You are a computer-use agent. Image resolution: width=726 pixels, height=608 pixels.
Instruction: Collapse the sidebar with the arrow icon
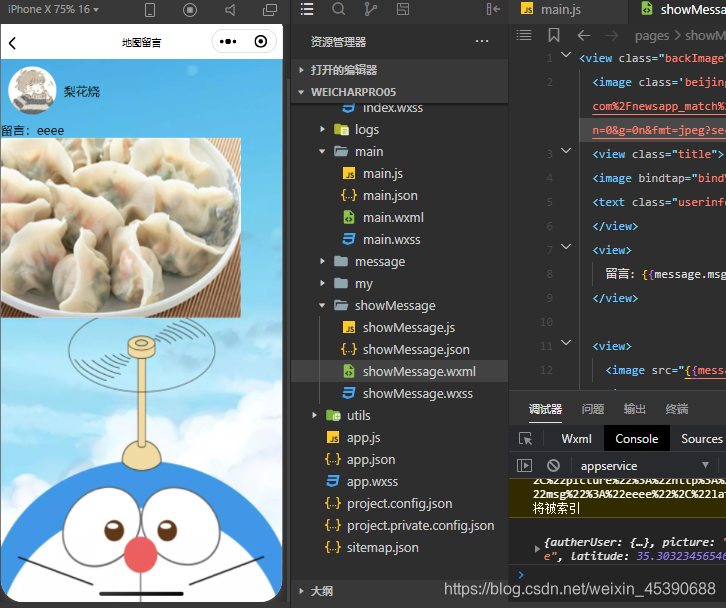point(493,9)
